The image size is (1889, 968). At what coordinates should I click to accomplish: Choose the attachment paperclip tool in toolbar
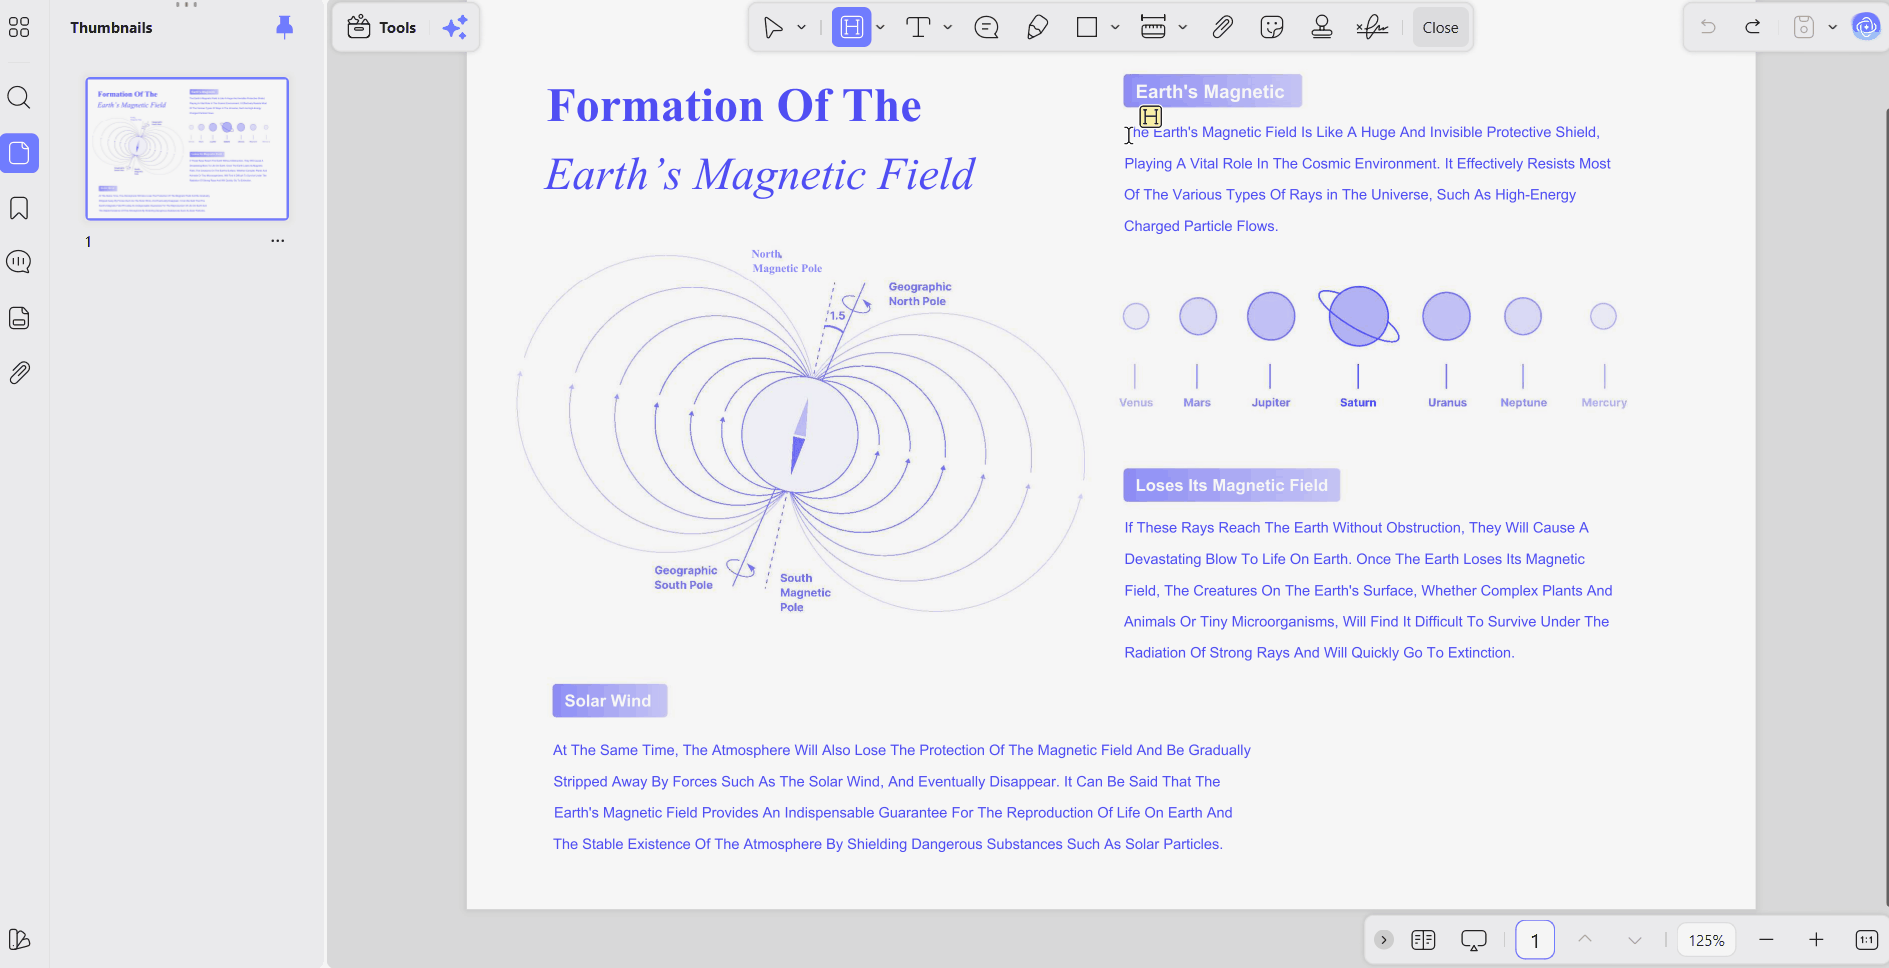(x=1222, y=28)
